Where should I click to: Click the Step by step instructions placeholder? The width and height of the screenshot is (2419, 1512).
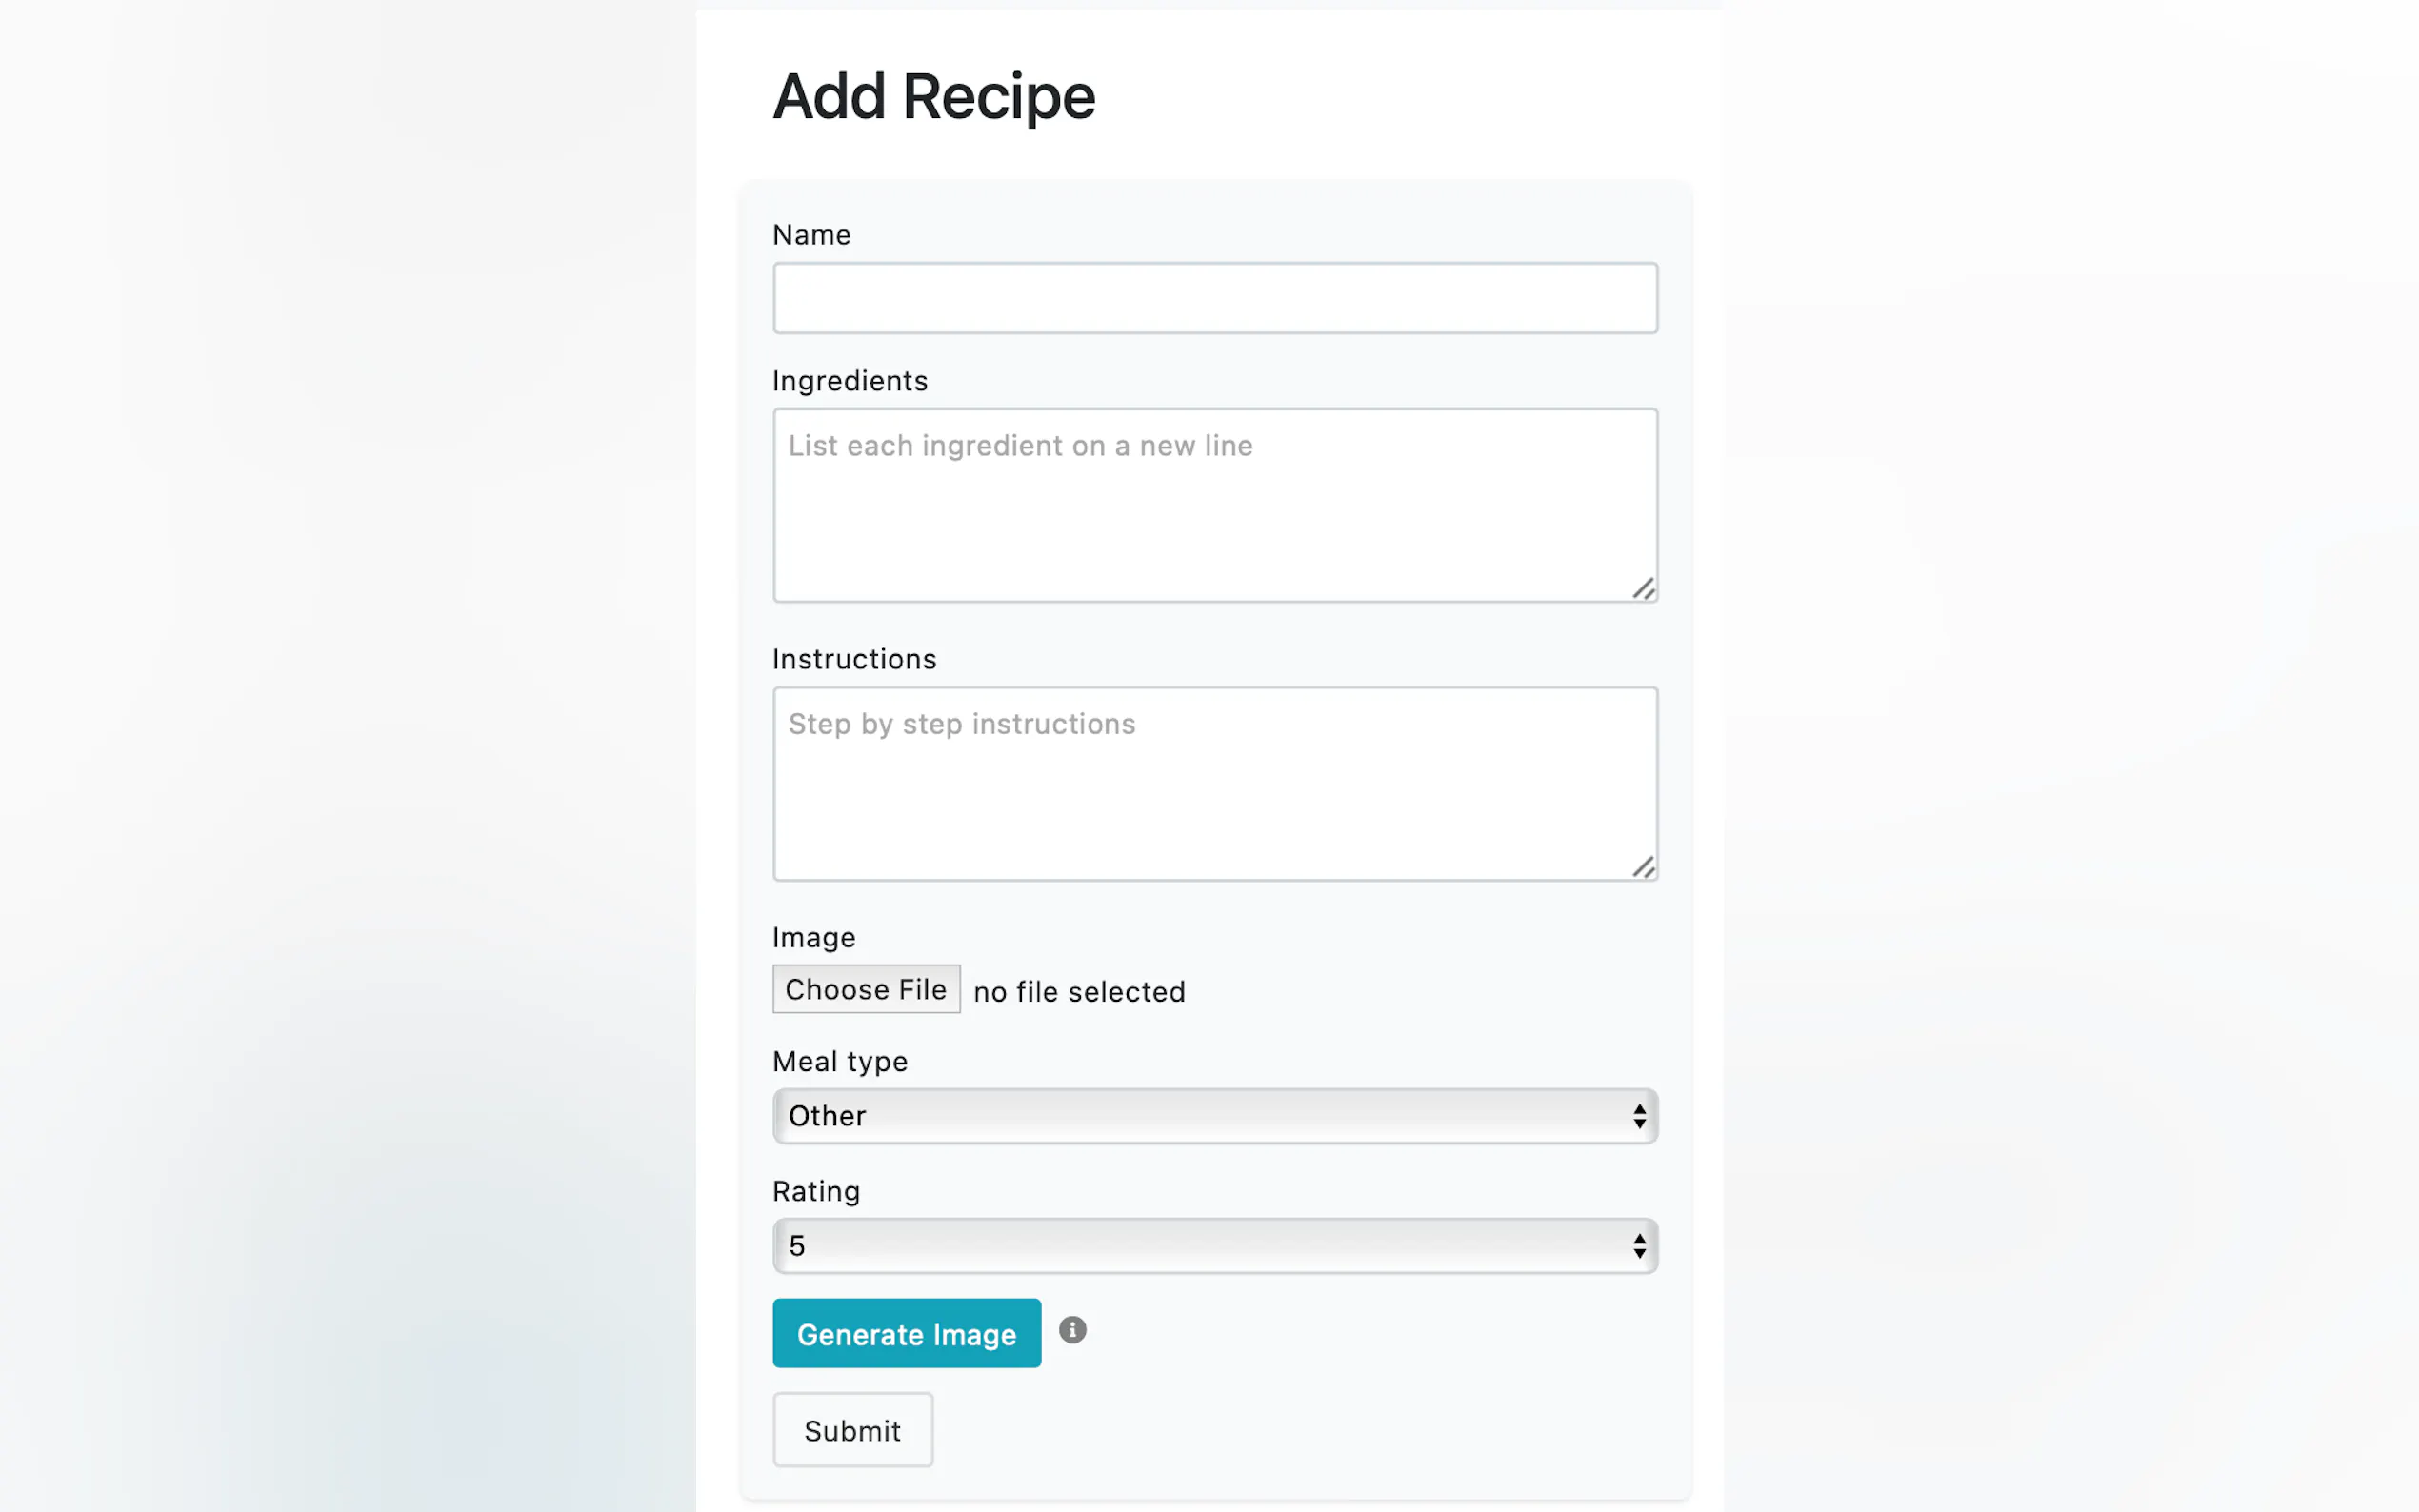(961, 724)
